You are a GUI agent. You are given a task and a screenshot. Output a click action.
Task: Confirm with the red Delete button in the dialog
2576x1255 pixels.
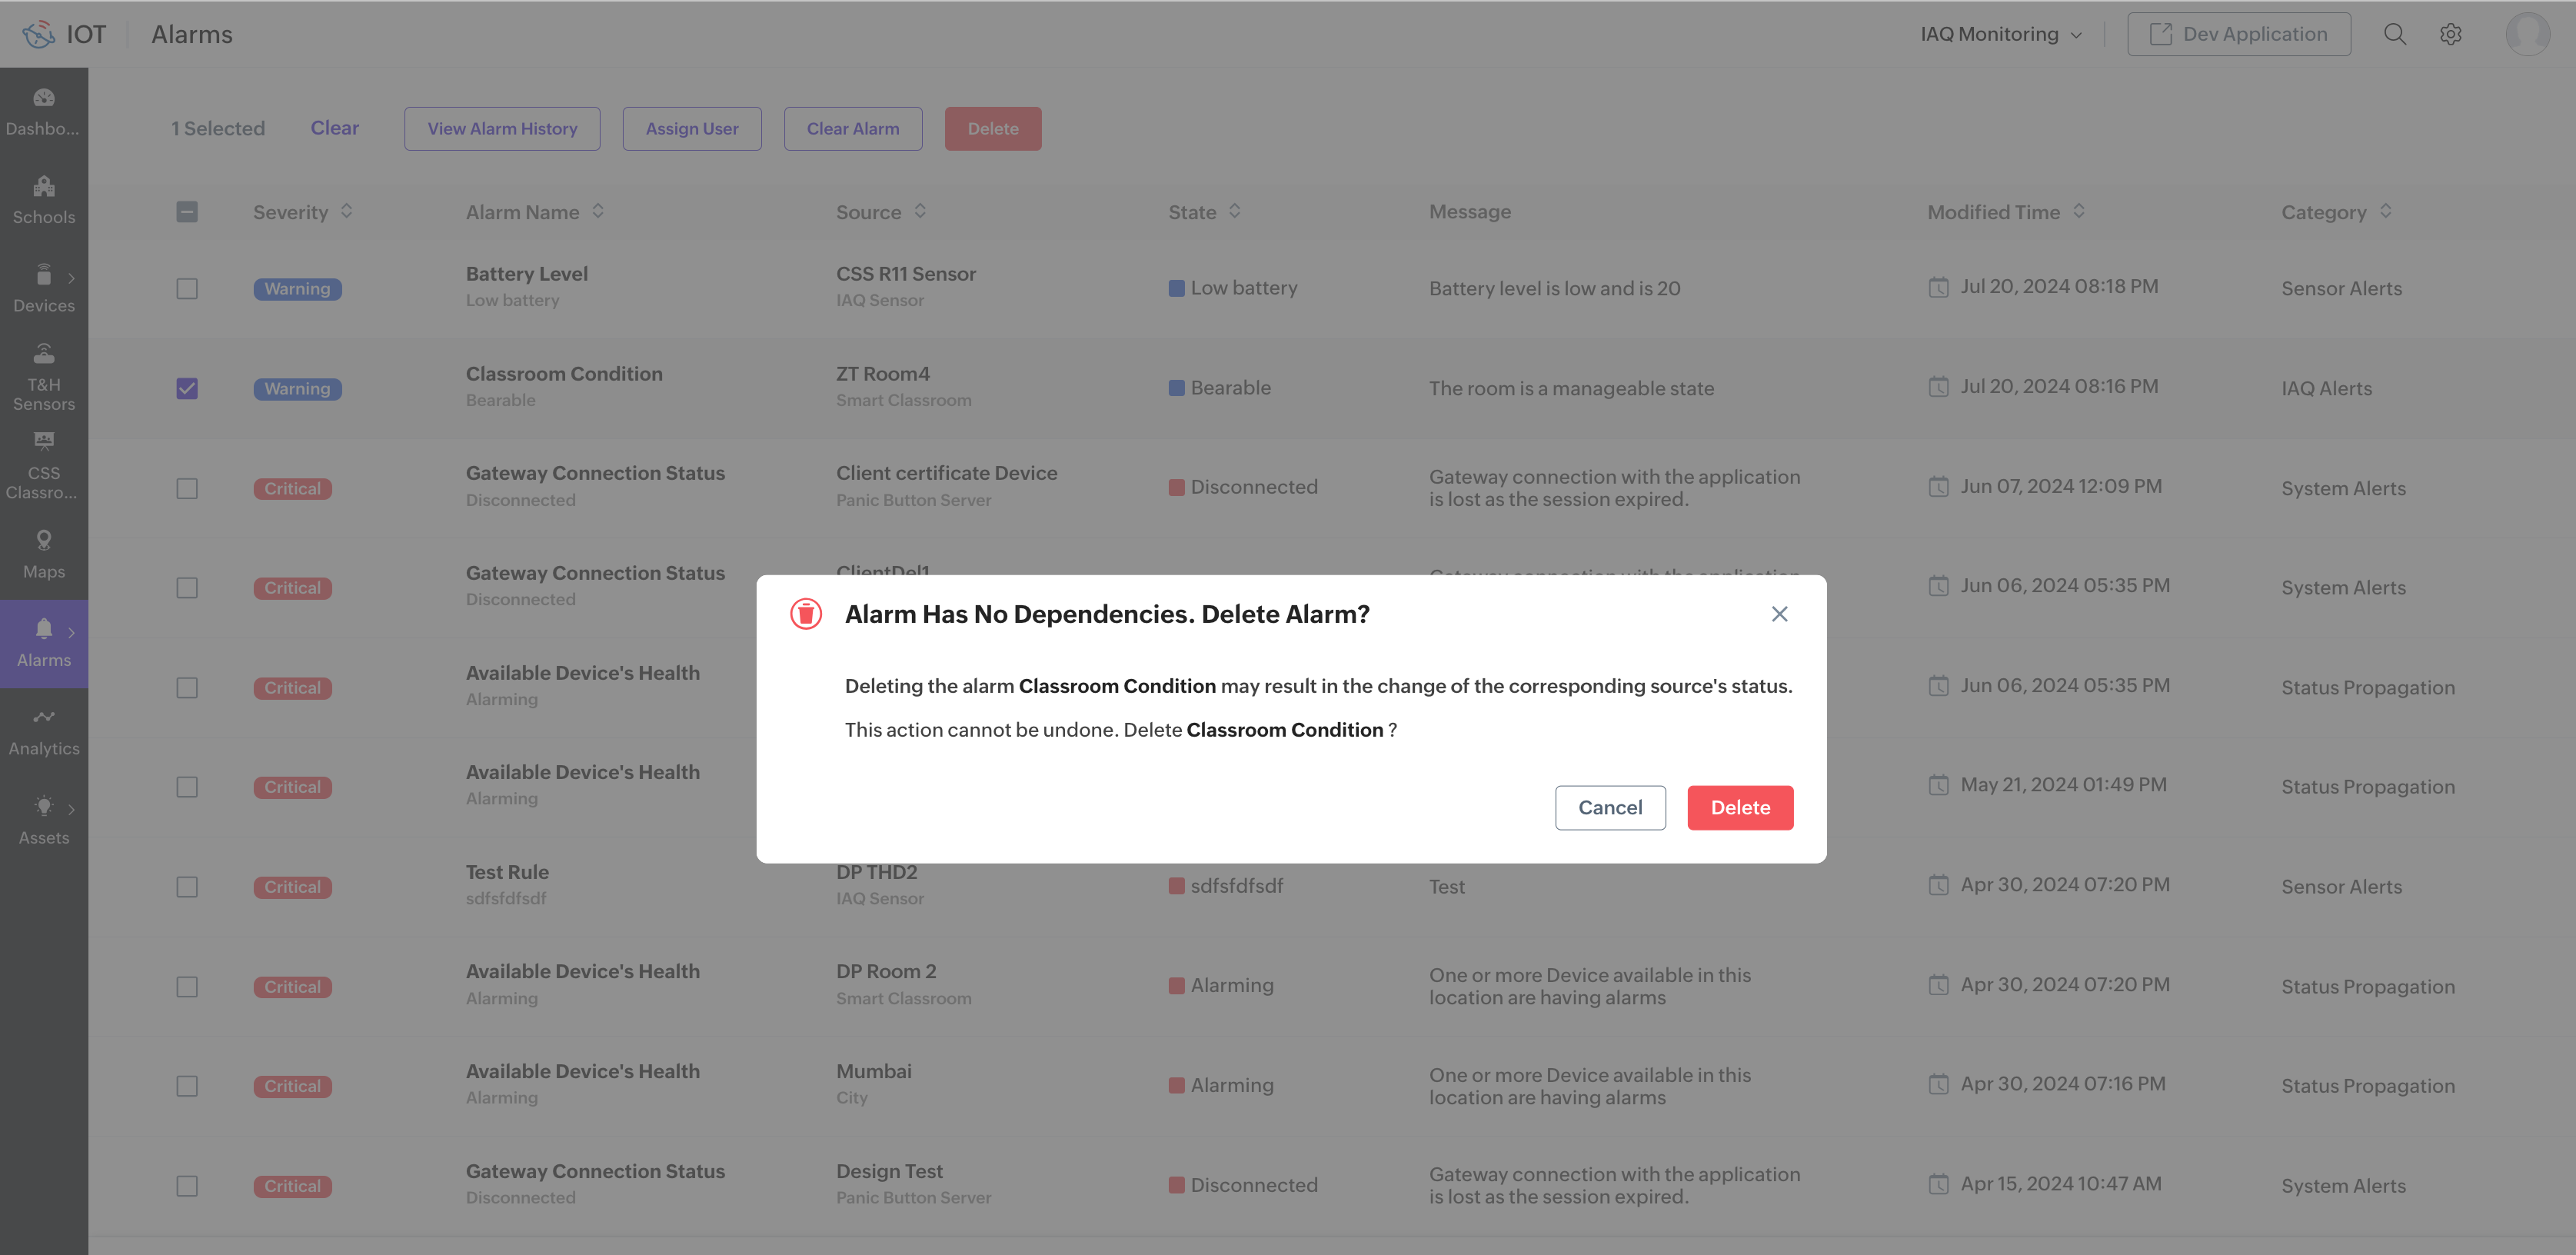(1740, 807)
